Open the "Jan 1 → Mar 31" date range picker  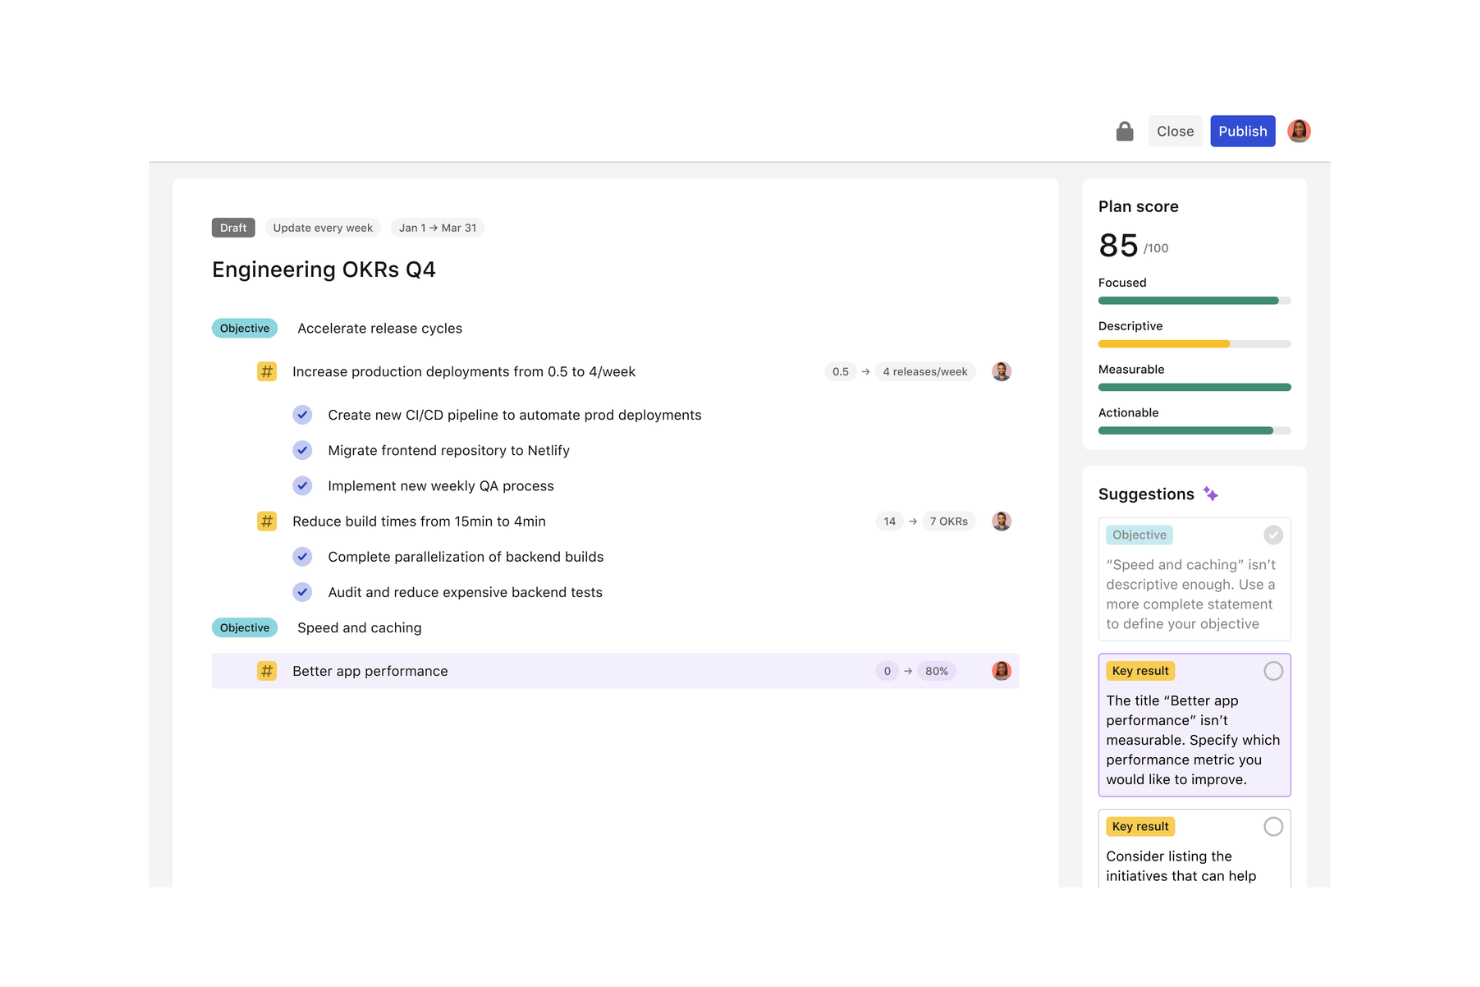437,227
